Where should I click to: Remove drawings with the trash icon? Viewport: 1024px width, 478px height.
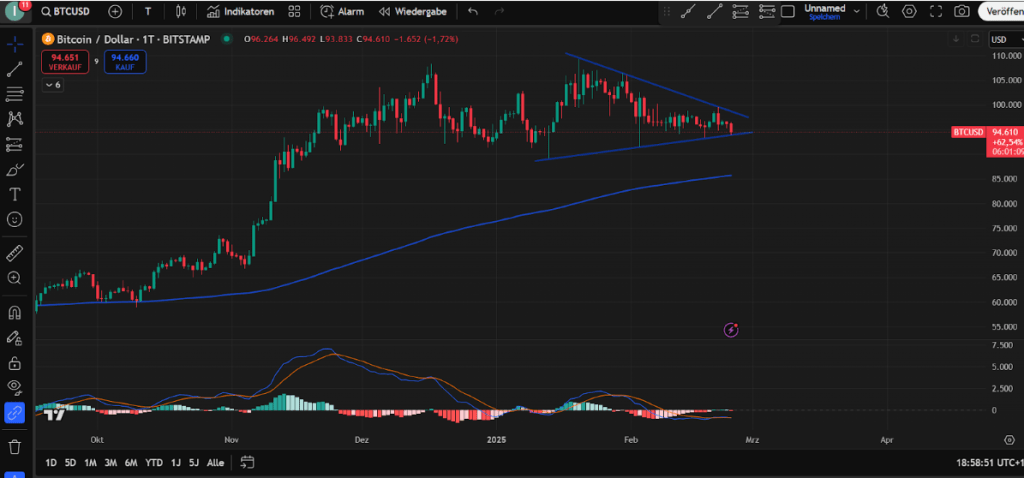[x=15, y=447]
